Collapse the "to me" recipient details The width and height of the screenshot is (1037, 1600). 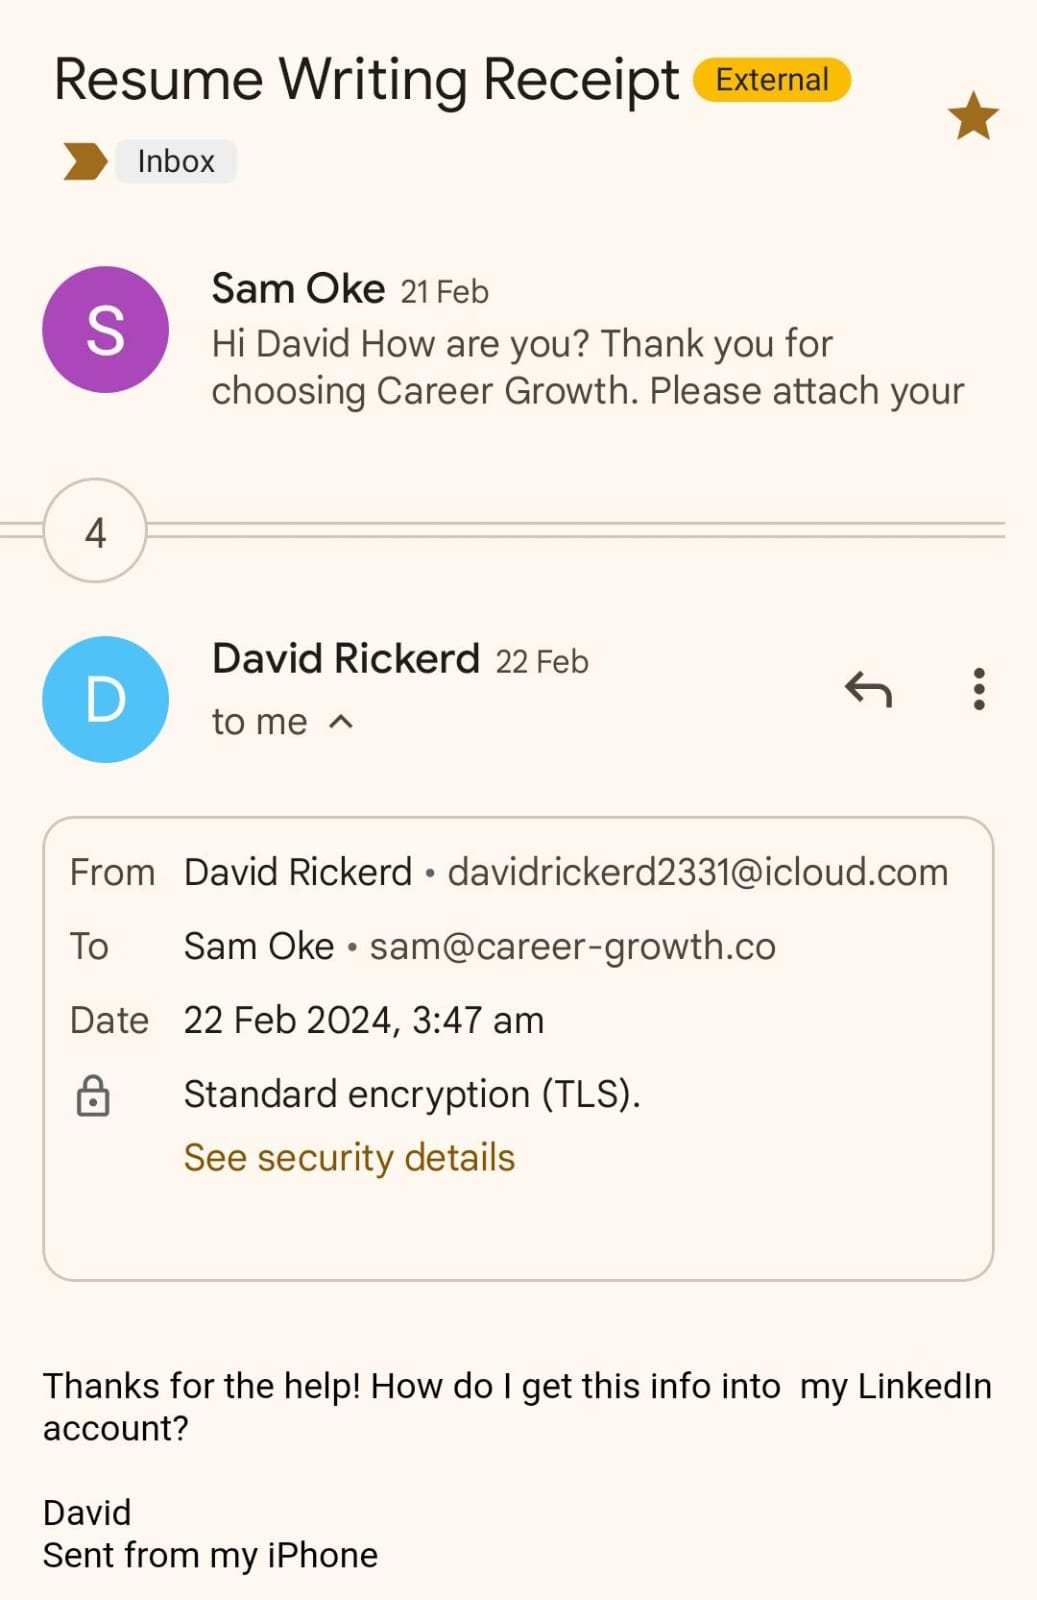(341, 721)
